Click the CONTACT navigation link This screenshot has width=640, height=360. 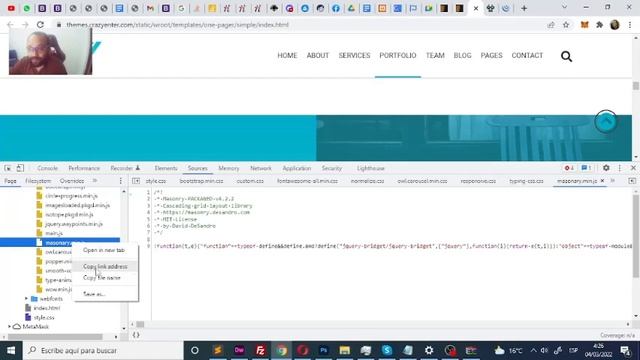(527, 56)
